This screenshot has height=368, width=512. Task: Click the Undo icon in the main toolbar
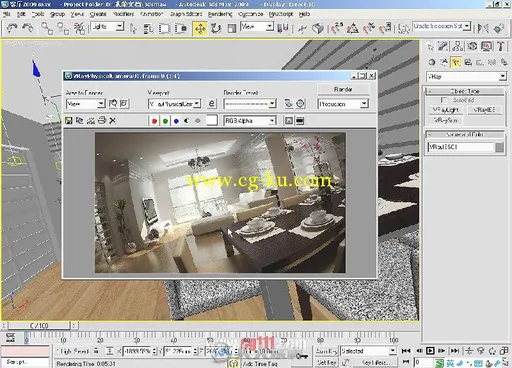tap(12, 28)
